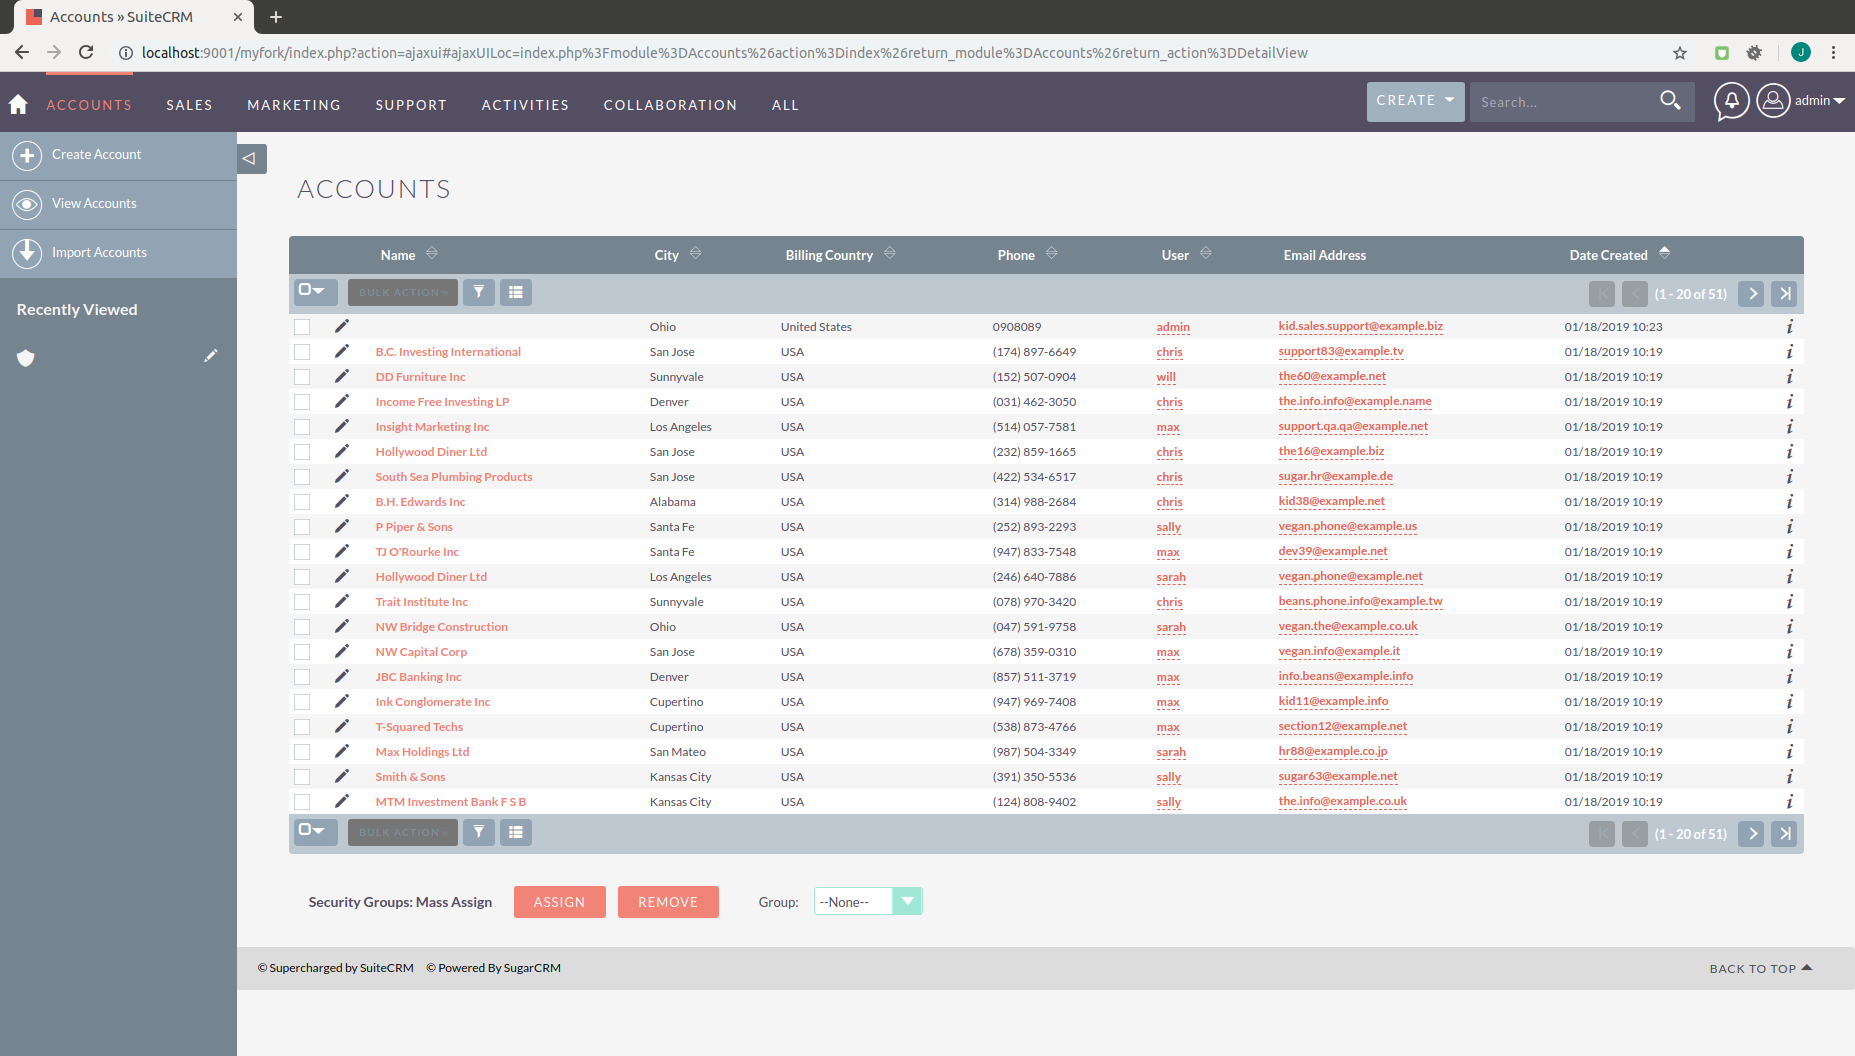Click the search magnifier icon
The width and height of the screenshot is (1855, 1056).
(1670, 101)
